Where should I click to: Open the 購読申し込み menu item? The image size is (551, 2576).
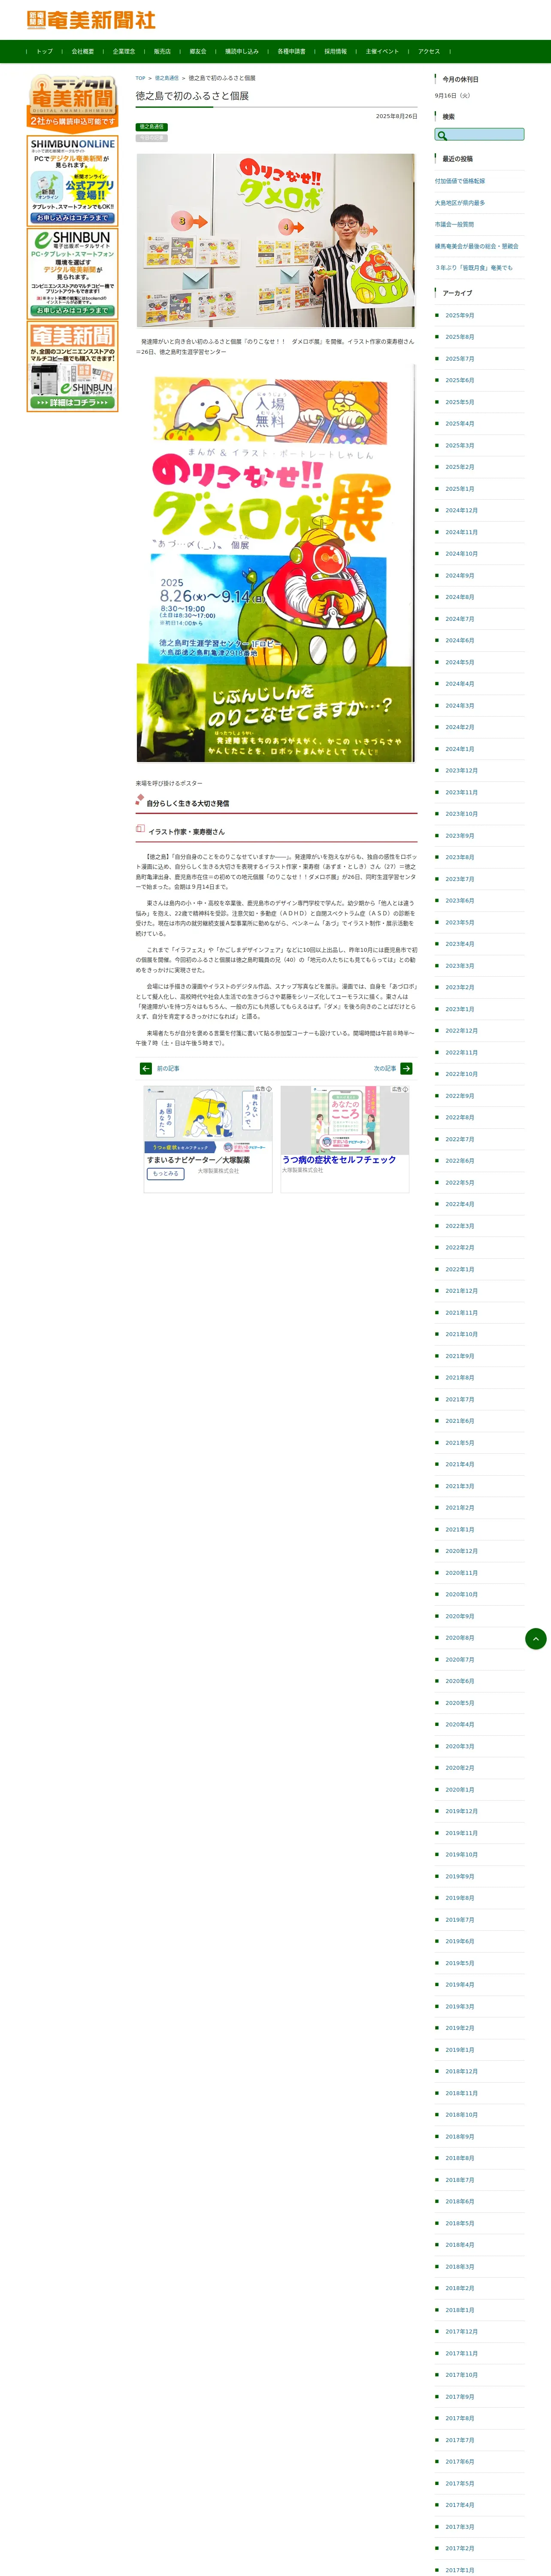point(242,51)
